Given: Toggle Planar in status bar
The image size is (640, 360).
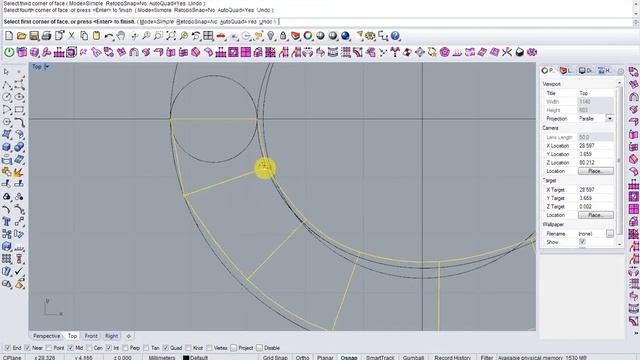Looking at the screenshot, I should [x=325, y=358].
